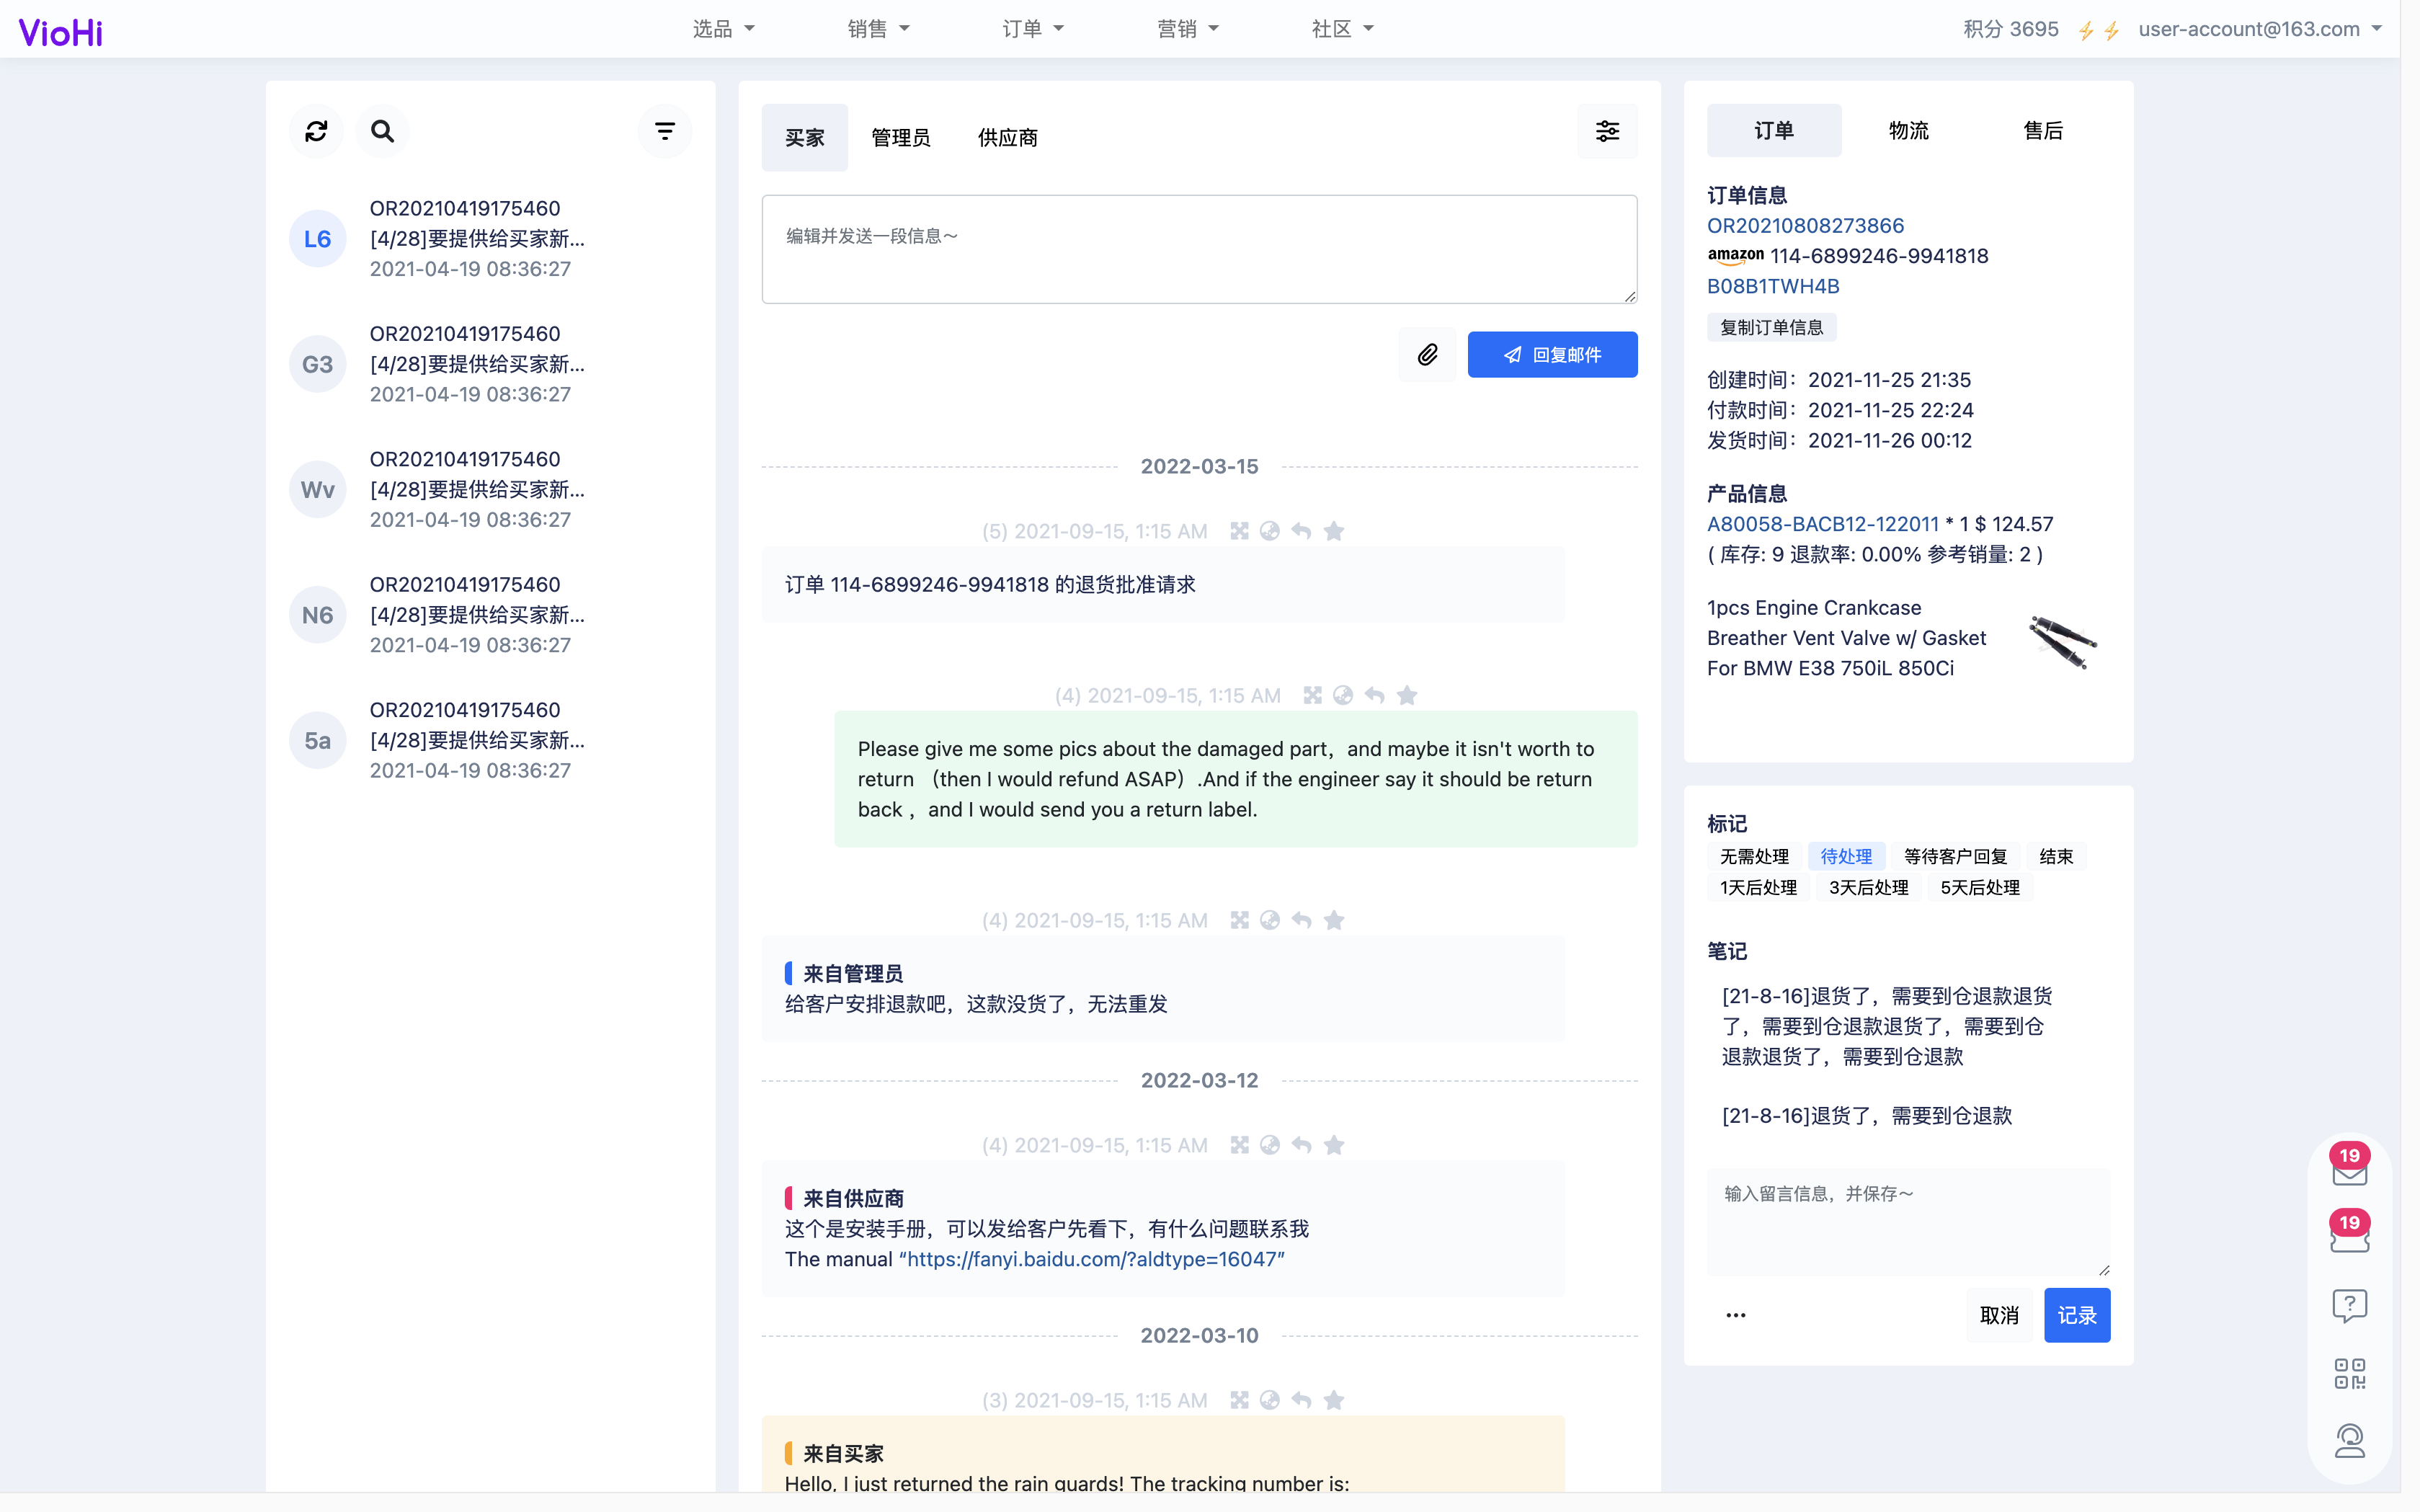The width and height of the screenshot is (2420, 1512).
Task: Translate the 来自管理员 message with globe icon
Action: (1270, 920)
